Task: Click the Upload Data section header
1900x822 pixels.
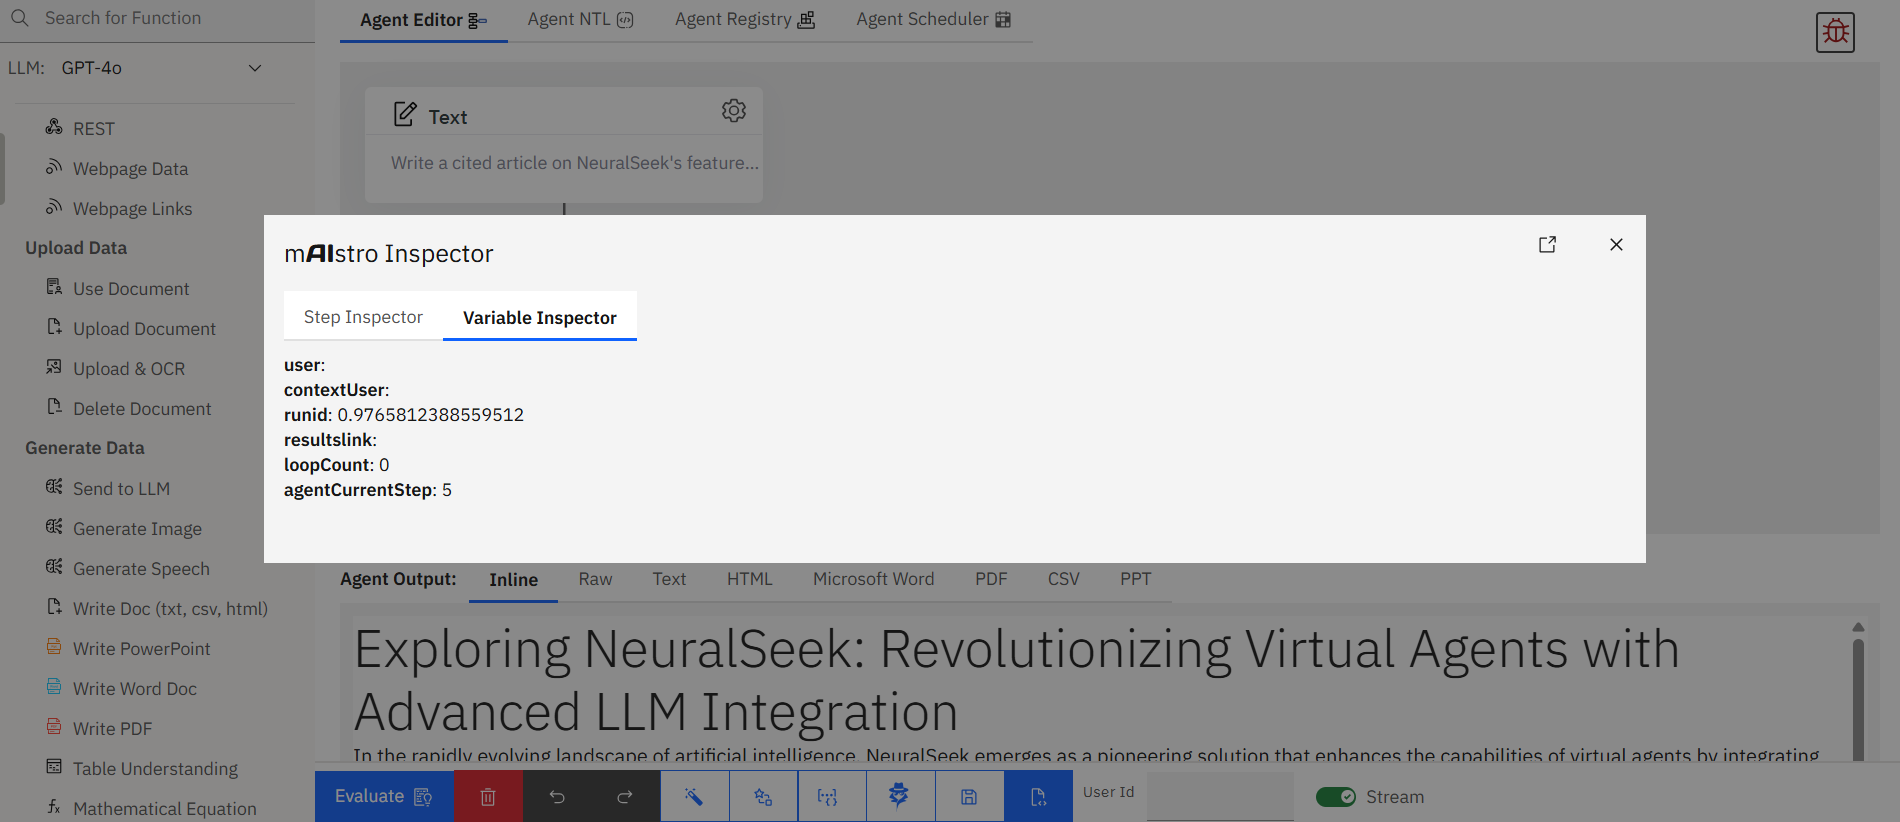Action: point(76,248)
